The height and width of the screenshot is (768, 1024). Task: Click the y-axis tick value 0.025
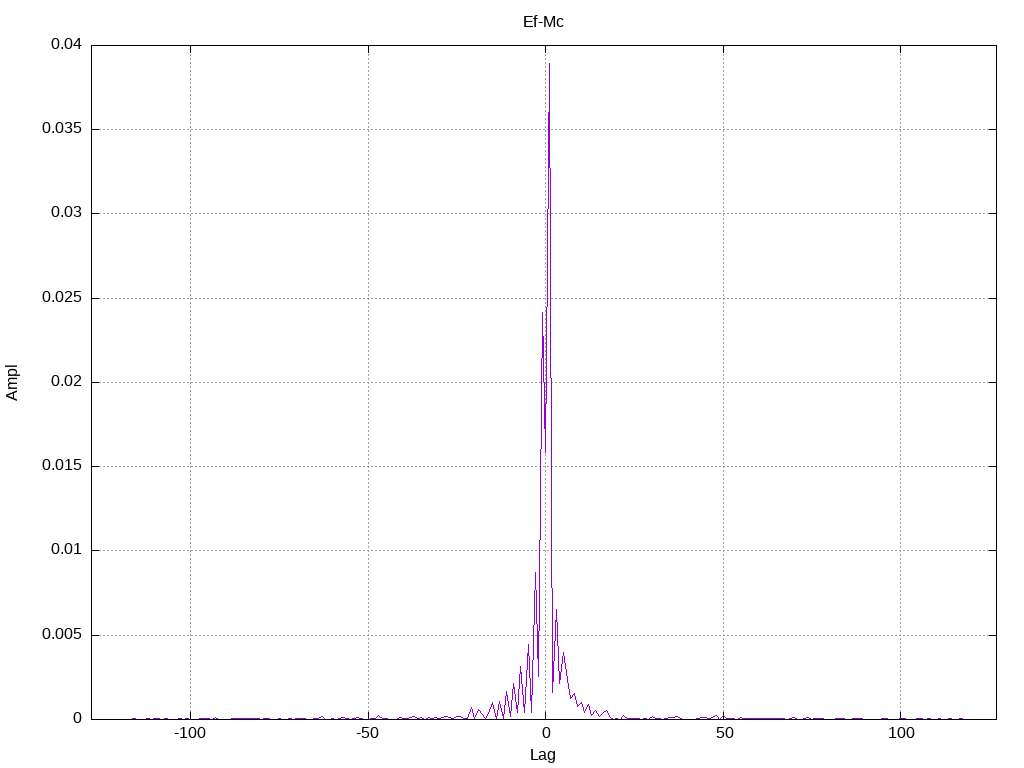tap(62, 297)
